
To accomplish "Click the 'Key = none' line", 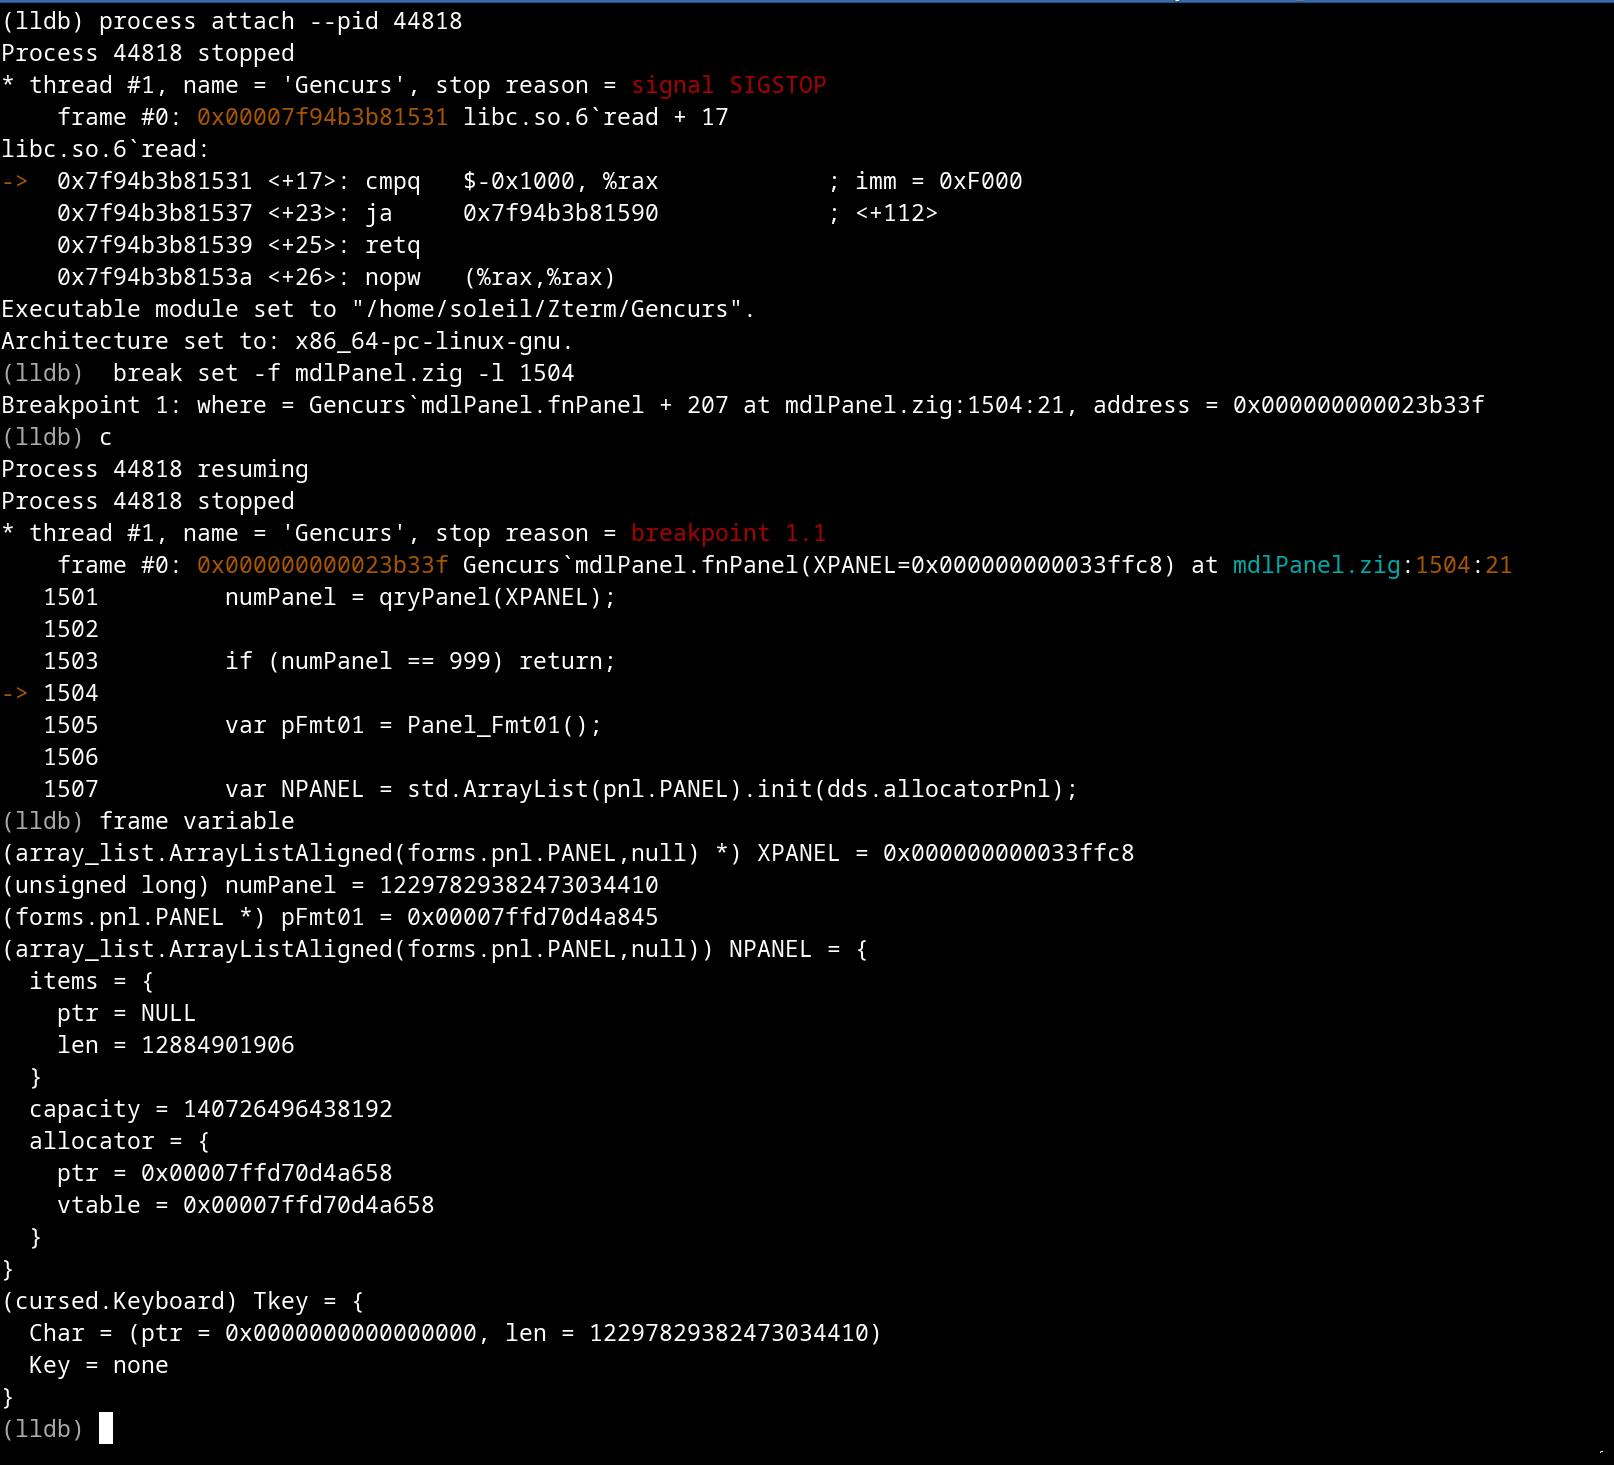I will point(98,1365).
